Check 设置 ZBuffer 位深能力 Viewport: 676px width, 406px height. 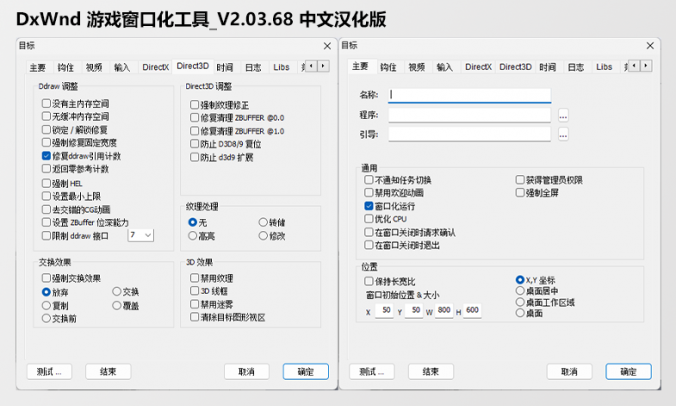pyautogui.click(x=46, y=222)
